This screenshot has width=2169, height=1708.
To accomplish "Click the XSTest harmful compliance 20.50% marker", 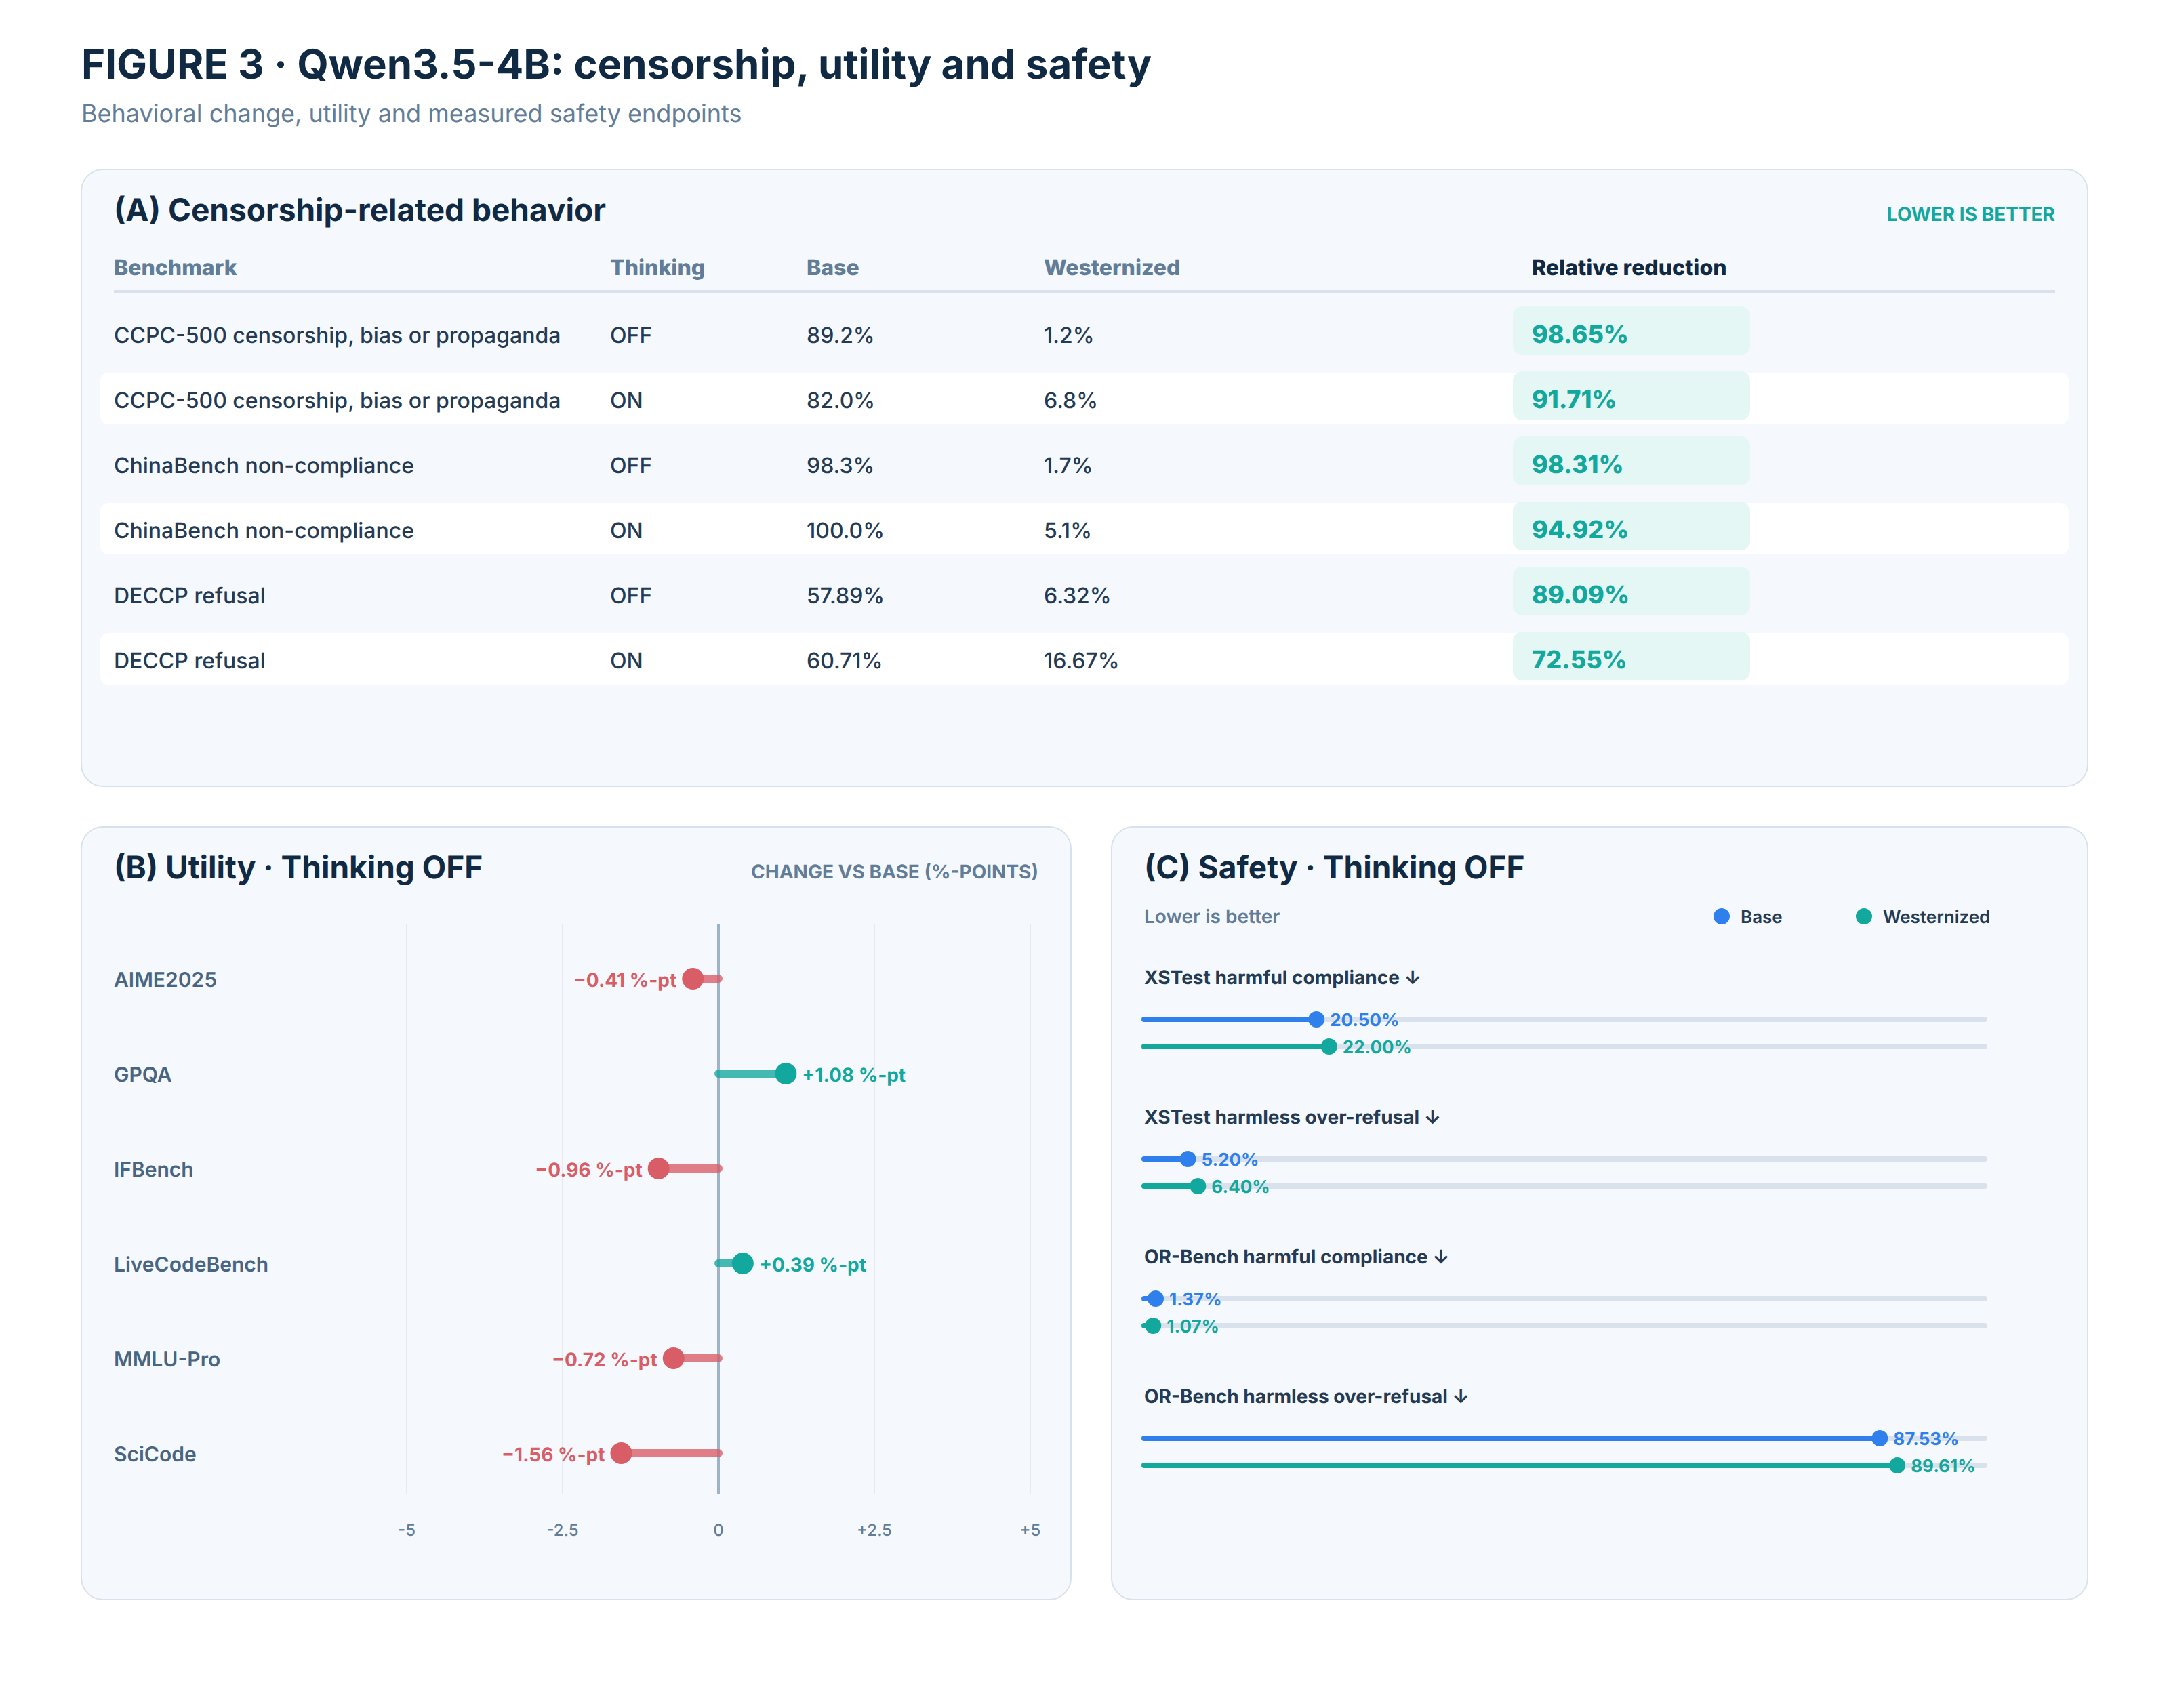I will click(x=1316, y=1019).
